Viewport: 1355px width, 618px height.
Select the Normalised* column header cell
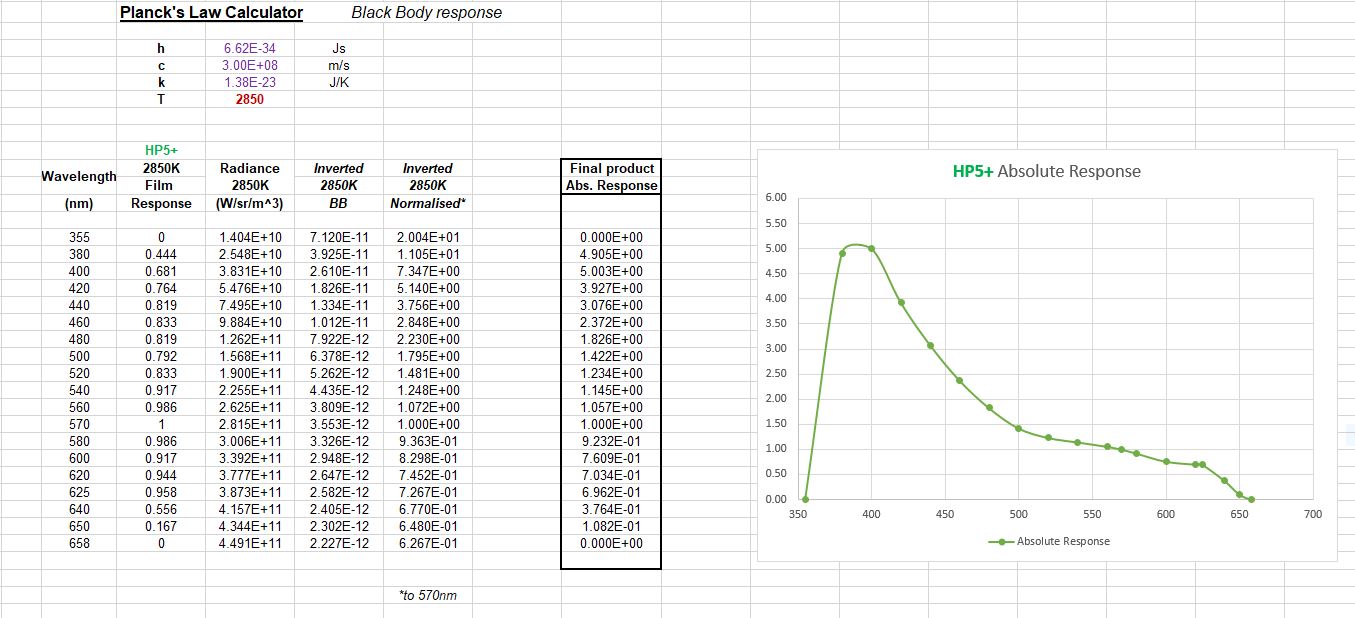click(427, 203)
